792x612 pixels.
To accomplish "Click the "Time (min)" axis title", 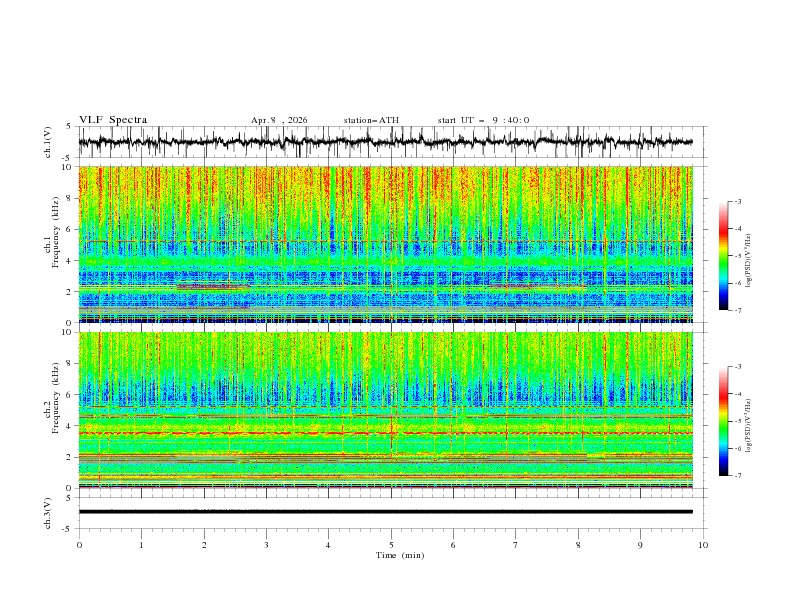I will [400, 555].
